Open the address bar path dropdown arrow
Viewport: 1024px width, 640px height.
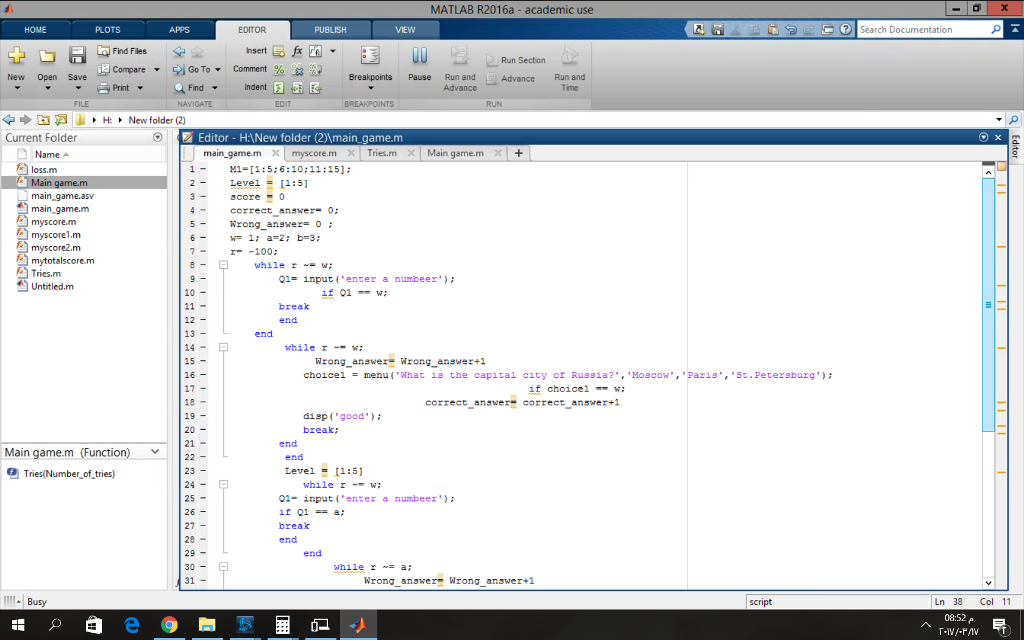[x=999, y=120]
